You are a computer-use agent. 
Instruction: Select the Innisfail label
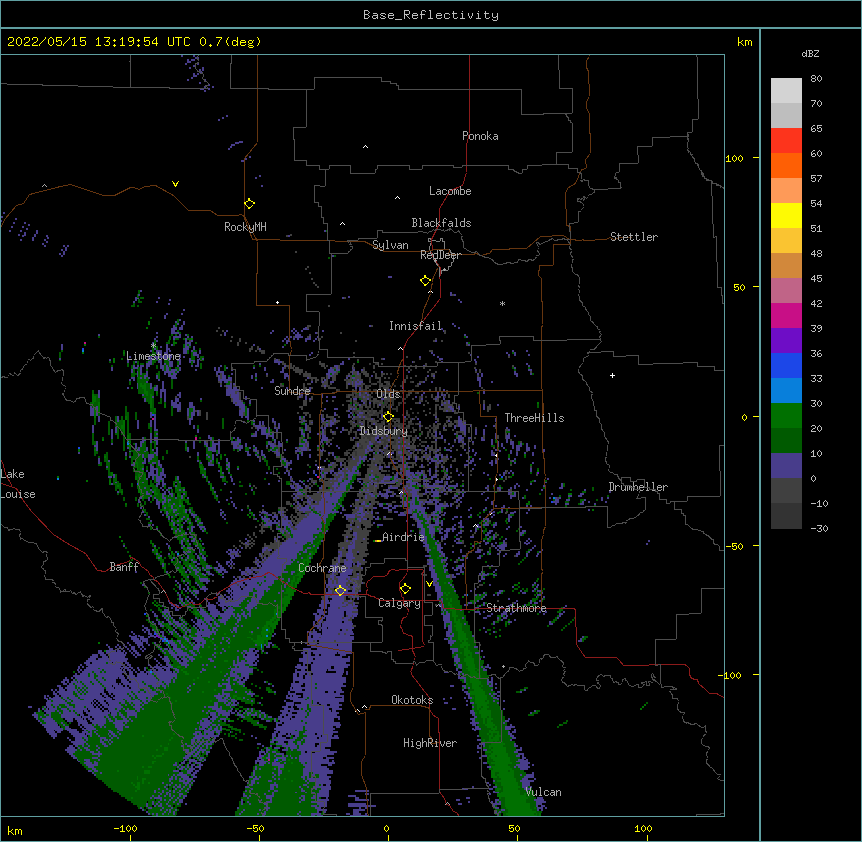point(416,326)
